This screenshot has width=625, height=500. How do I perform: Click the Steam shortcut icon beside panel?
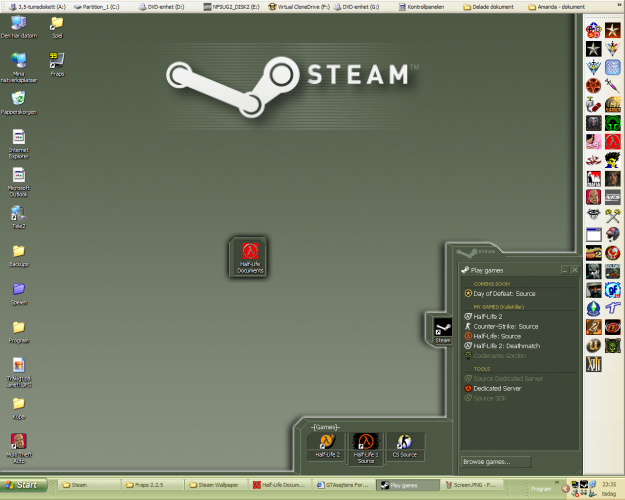tap(441, 330)
